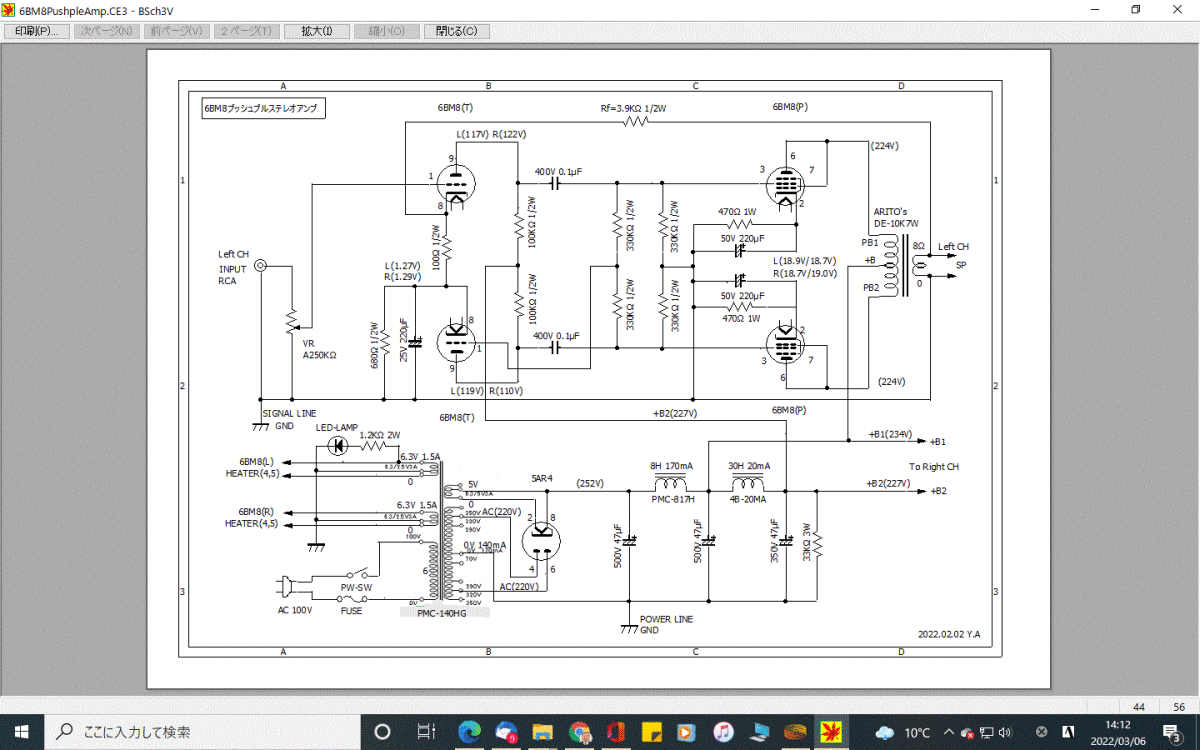Click the BSch3V app icon in title bar

tap(10, 9)
